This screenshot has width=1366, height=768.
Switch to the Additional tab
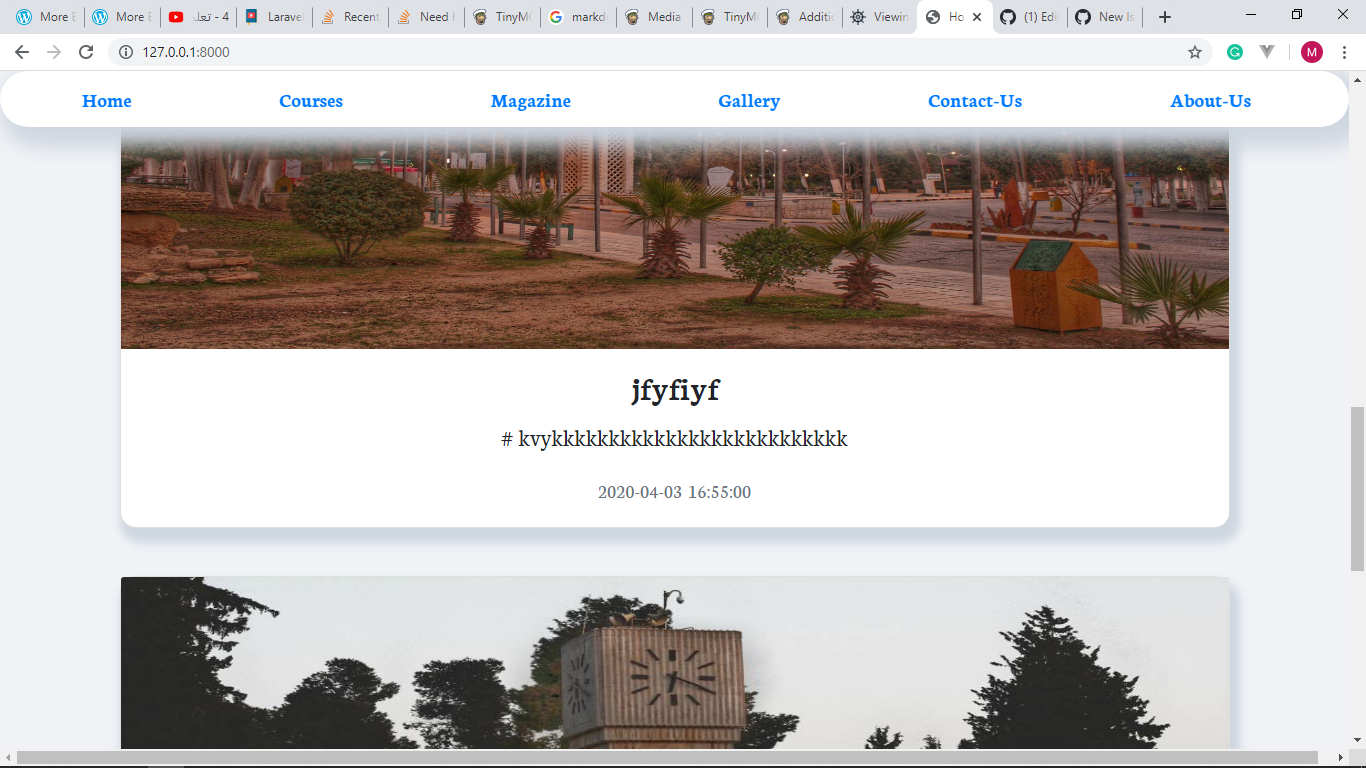point(806,17)
